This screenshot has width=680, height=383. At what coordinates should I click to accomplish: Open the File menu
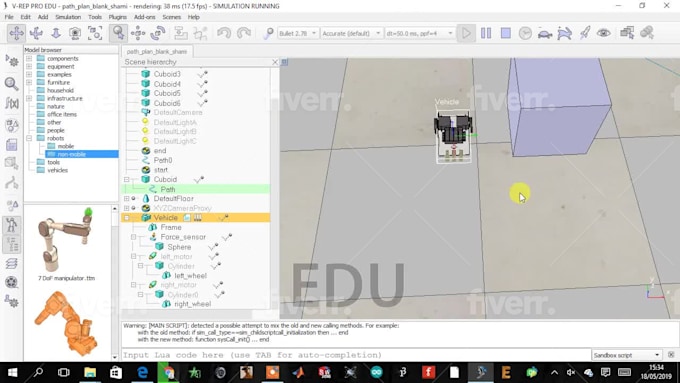[x=9, y=17]
